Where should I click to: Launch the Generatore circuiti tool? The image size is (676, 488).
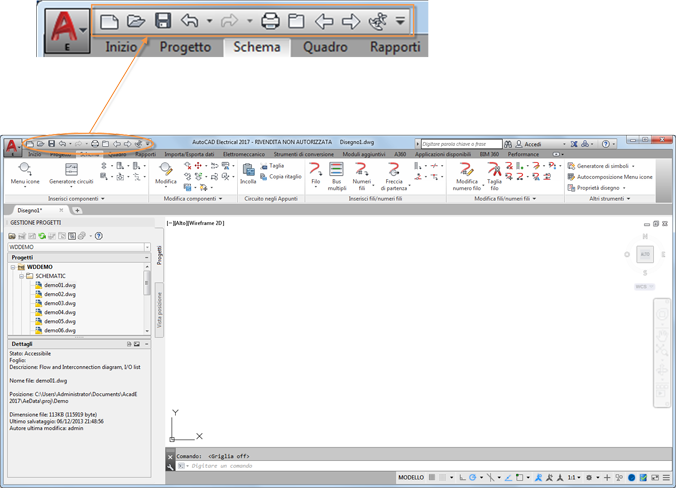tap(71, 174)
